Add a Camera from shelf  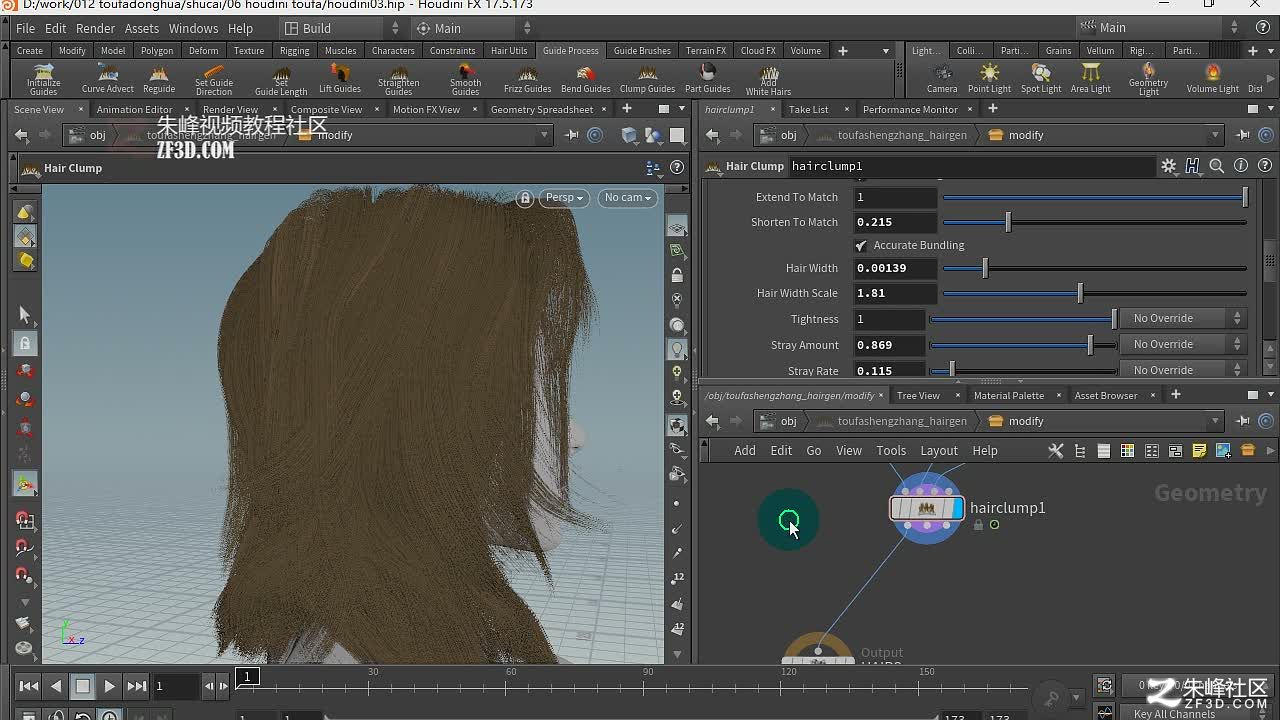pyautogui.click(x=942, y=79)
